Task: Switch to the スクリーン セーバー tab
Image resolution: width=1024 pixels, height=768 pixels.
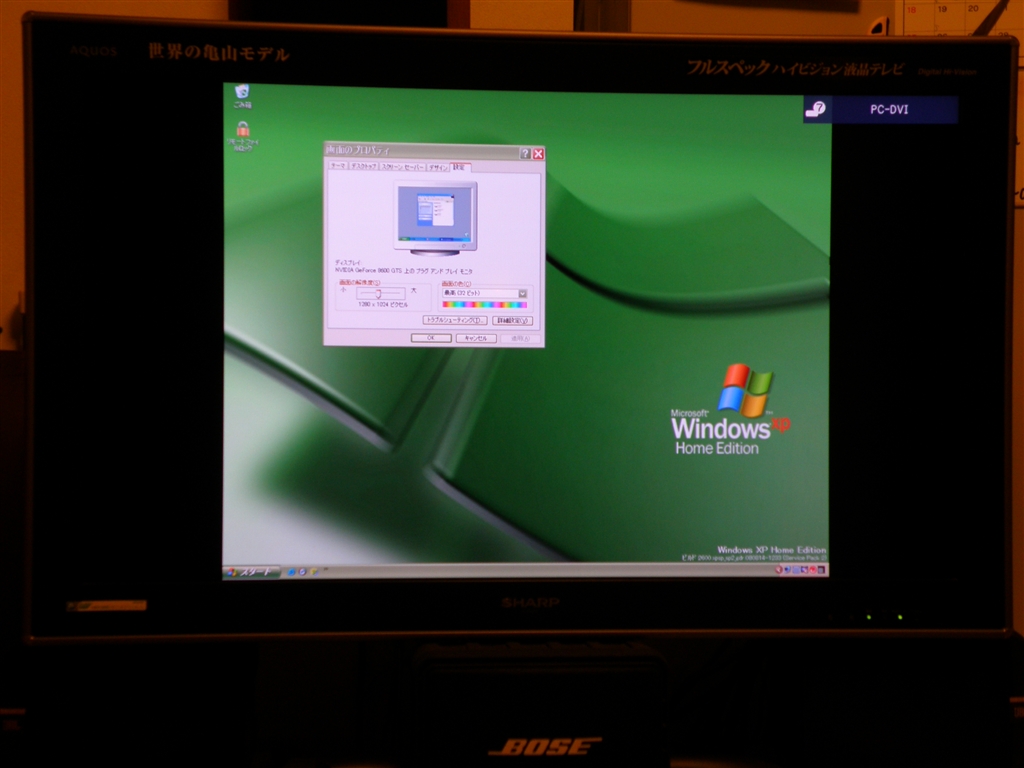Action: pos(402,167)
